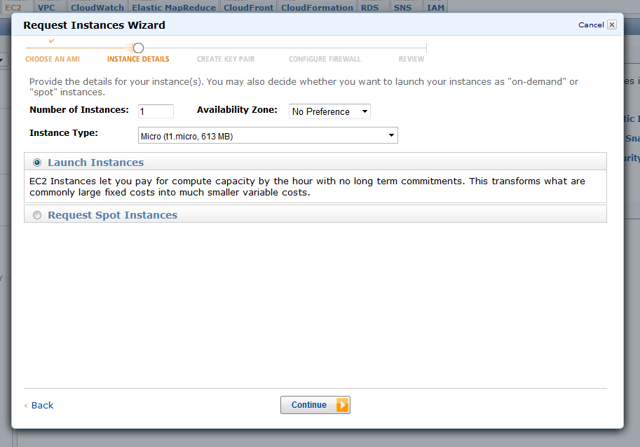
Task: Open the Availability Zone dropdown
Action: click(x=330, y=111)
